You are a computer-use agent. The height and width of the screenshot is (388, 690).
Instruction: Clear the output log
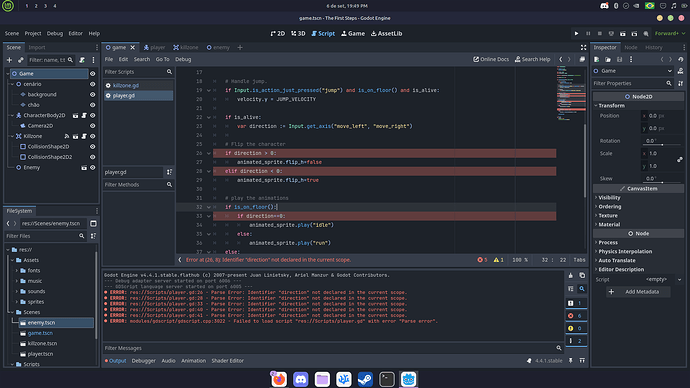[571, 275]
